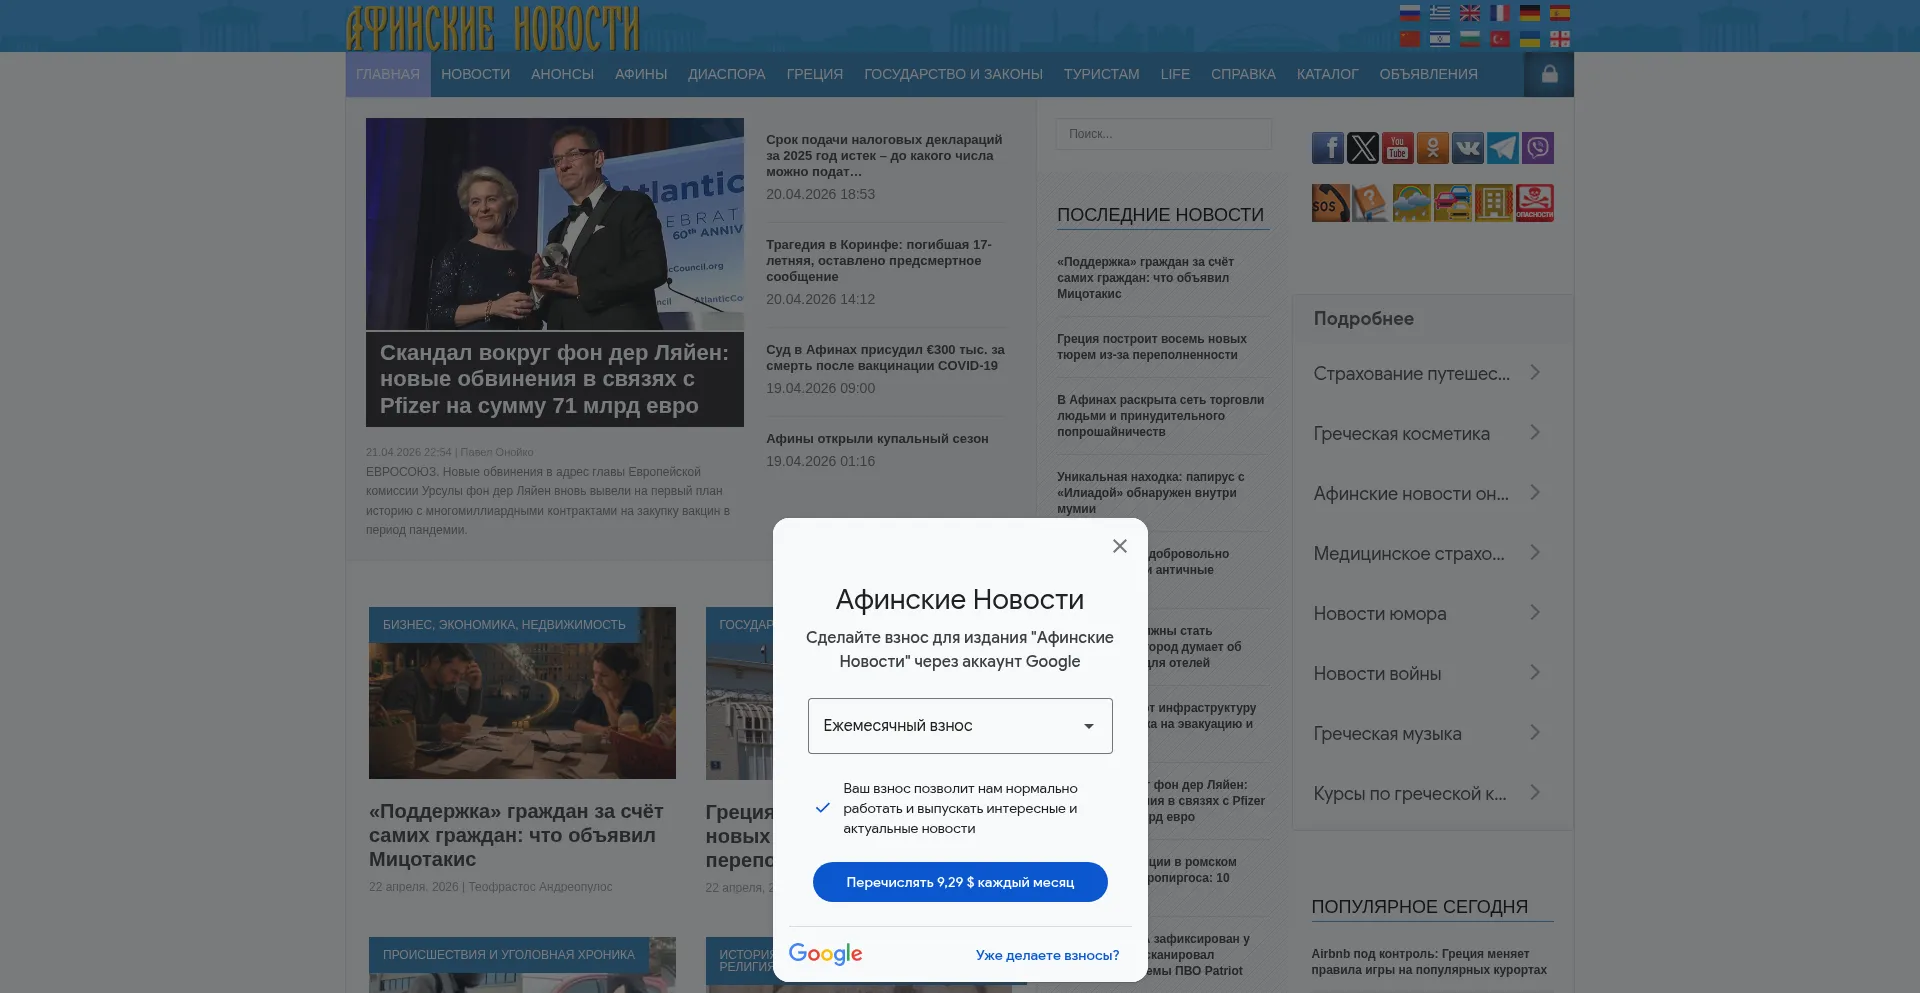1920x993 pixels.
Task: Open the ДИАСПОРА menu item
Action: (727, 74)
